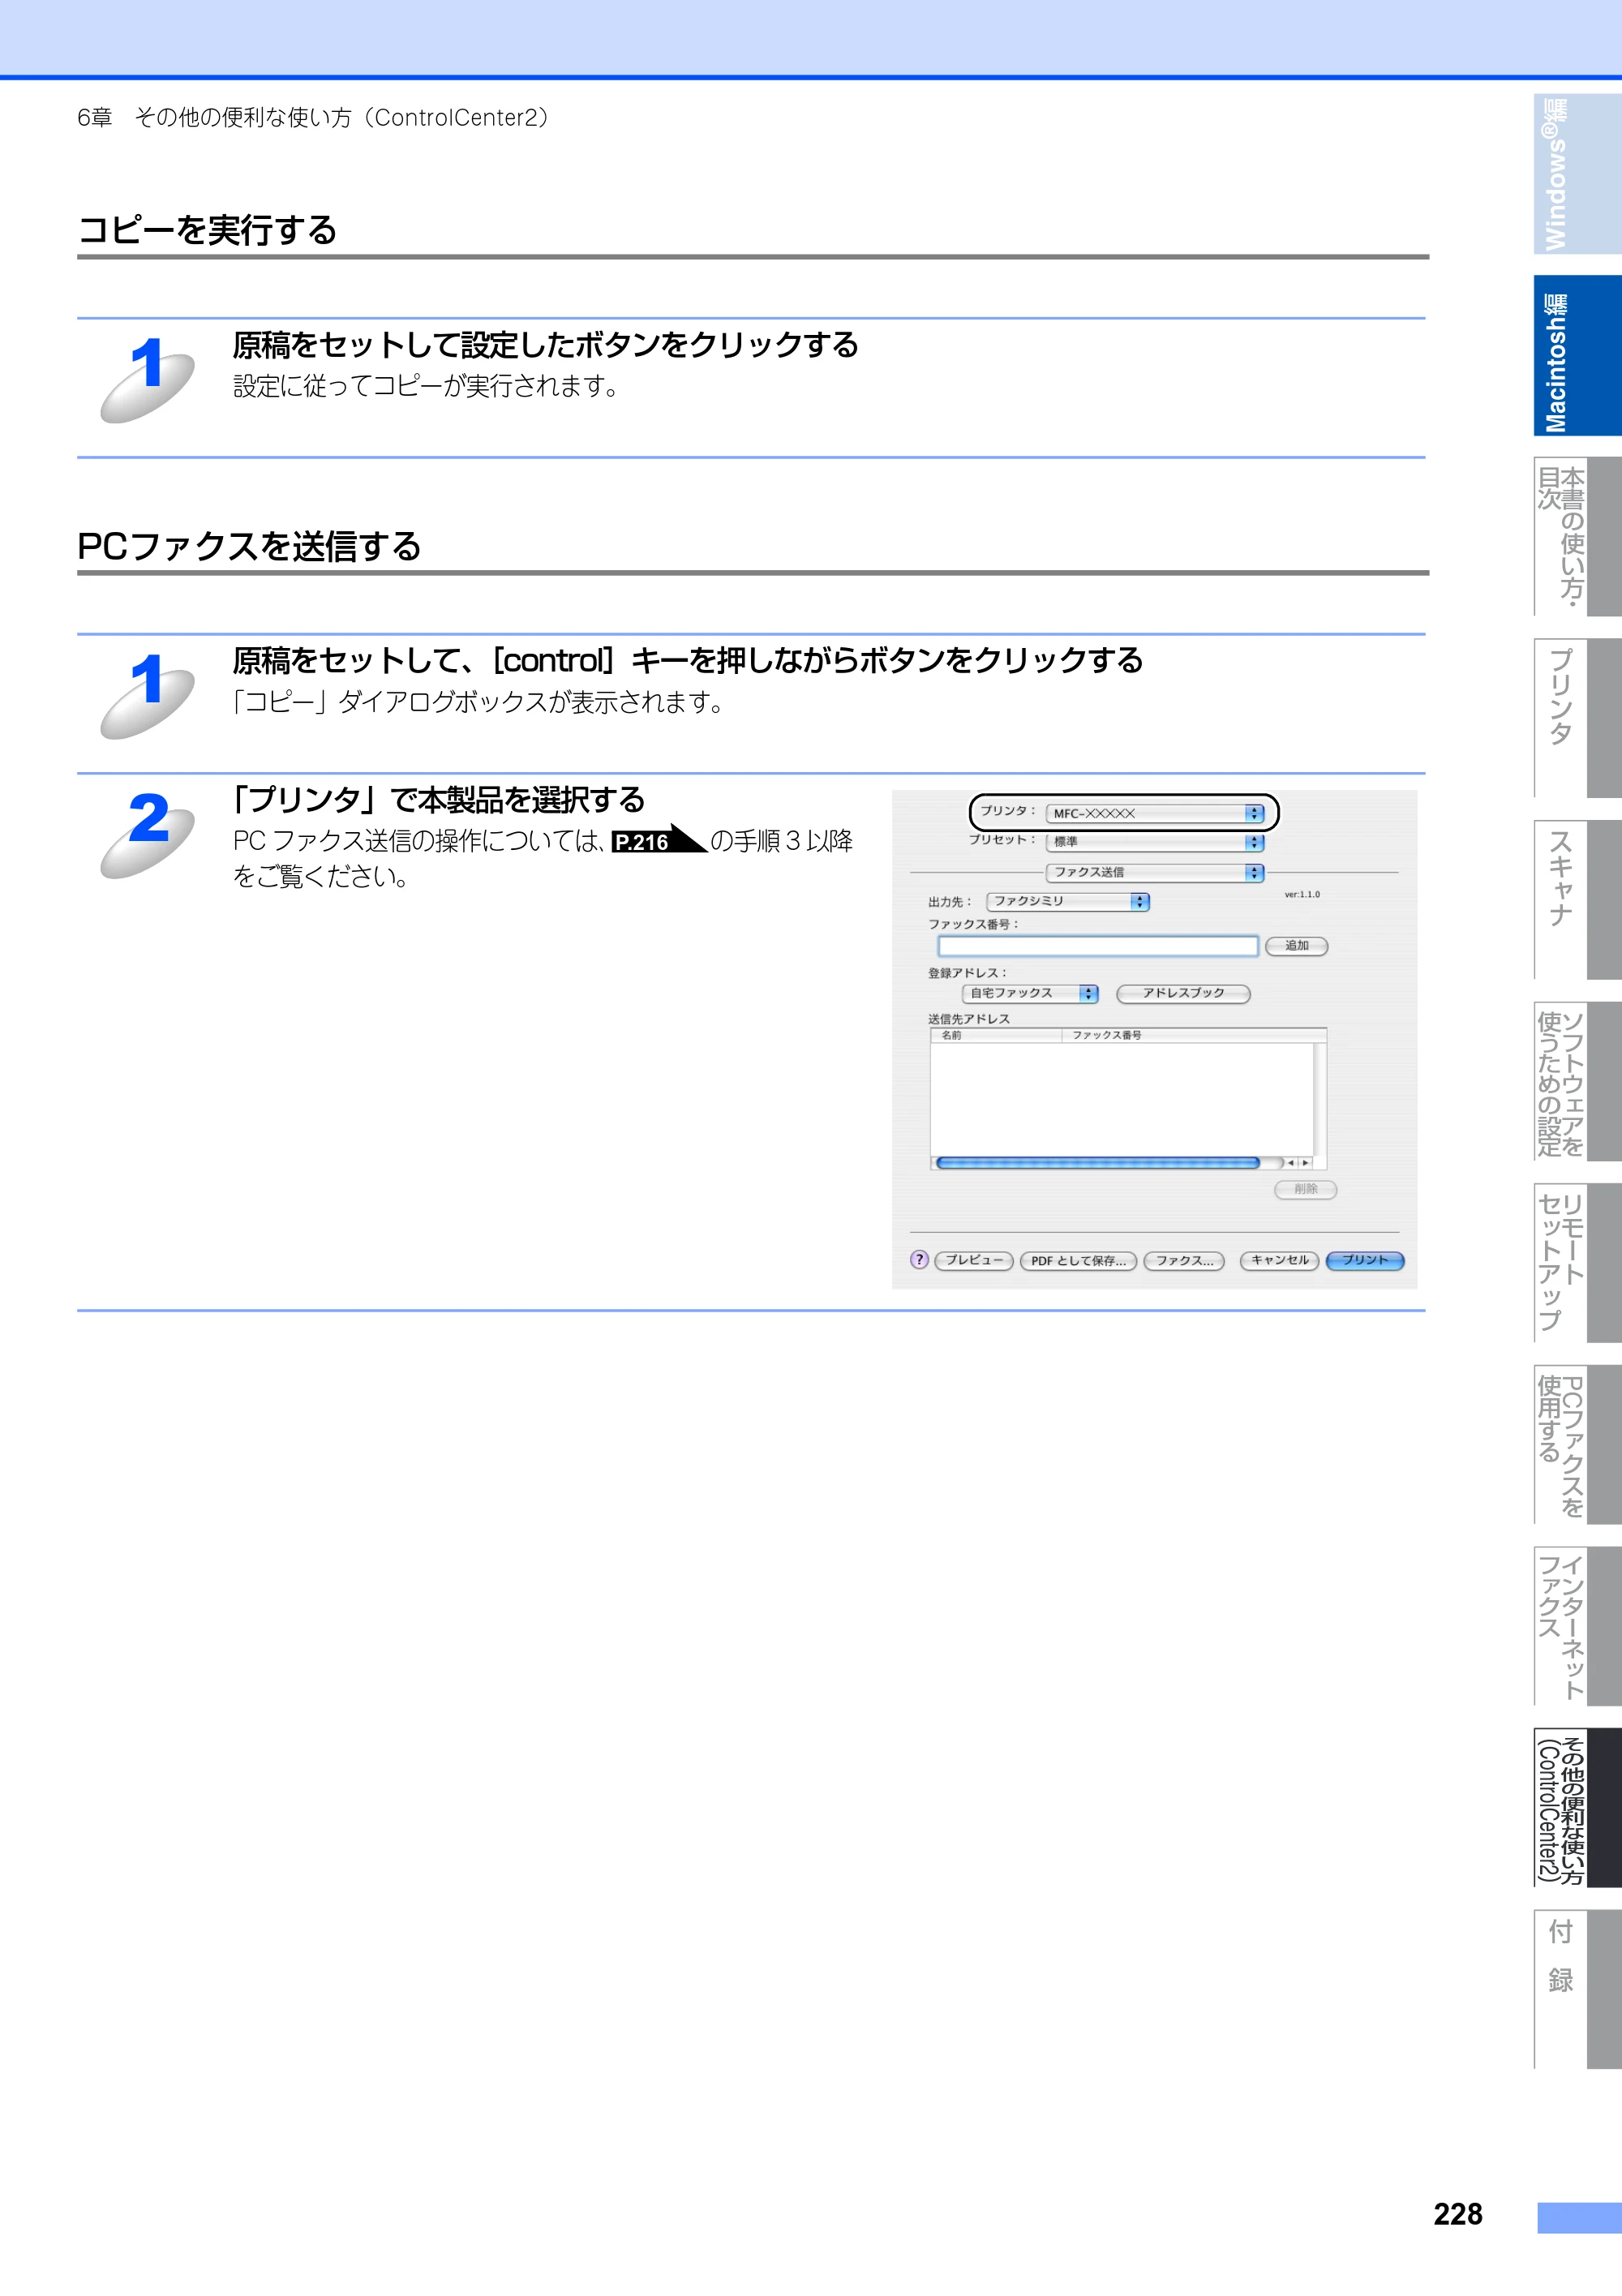1622x2296 pixels.
Task: Click the ファクス... button
Action: pyautogui.click(x=1184, y=1261)
